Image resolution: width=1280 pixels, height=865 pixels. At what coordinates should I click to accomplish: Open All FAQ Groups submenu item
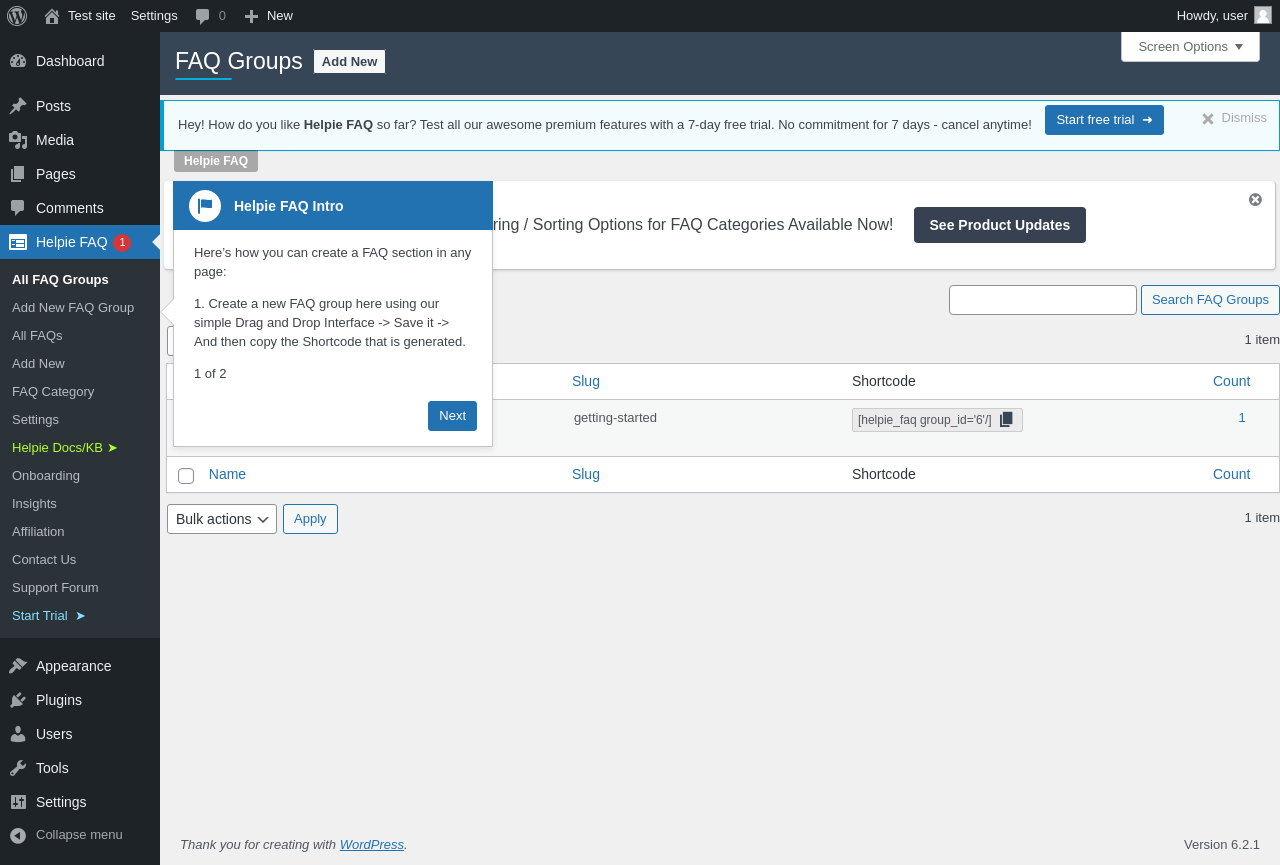tap(60, 279)
